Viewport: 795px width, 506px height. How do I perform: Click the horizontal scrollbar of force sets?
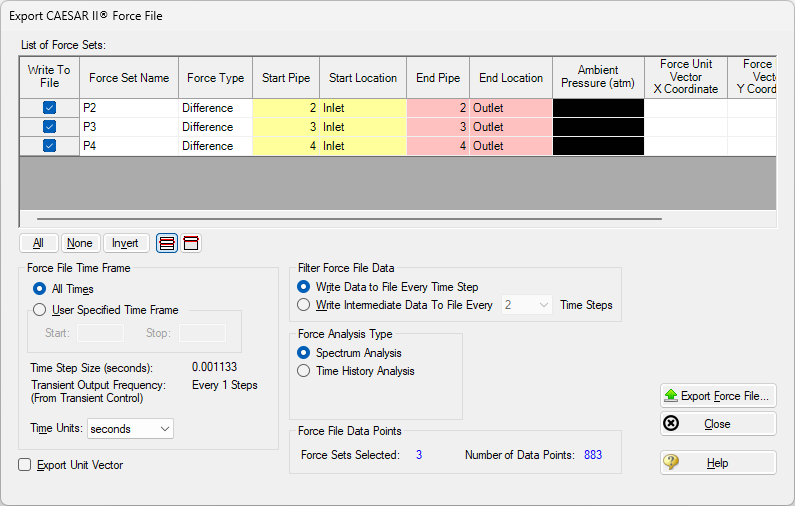[349, 219]
